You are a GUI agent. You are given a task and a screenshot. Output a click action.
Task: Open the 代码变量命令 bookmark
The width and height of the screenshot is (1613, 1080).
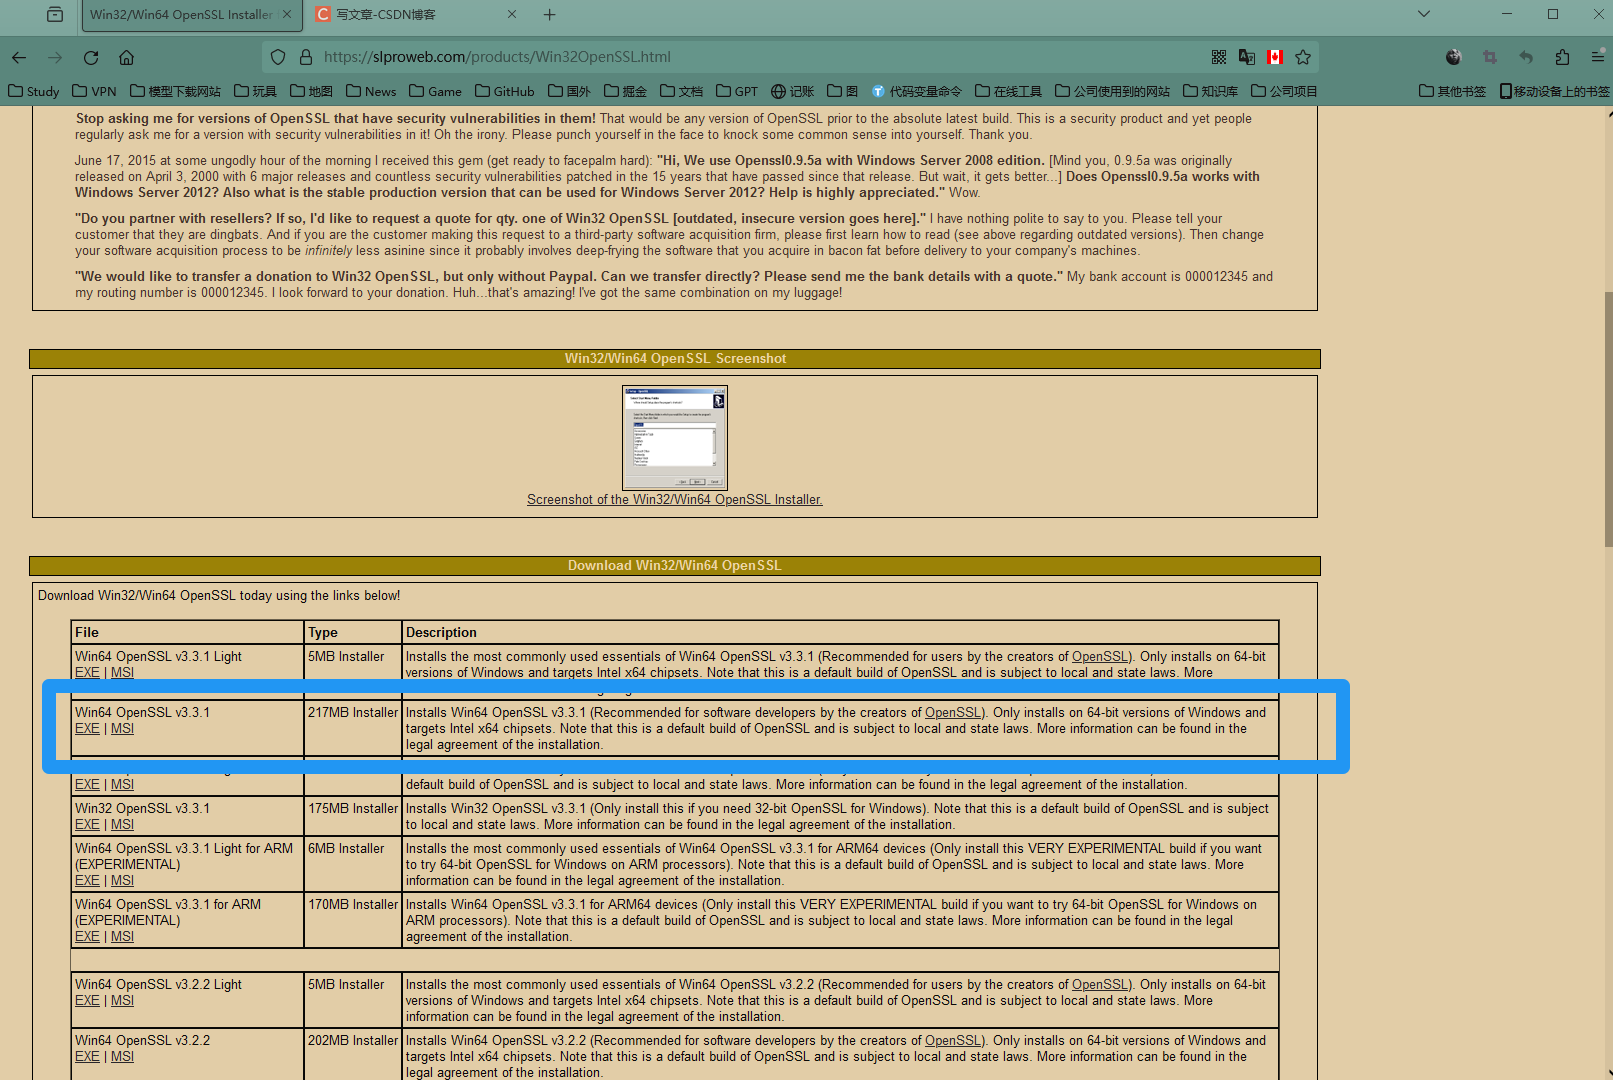click(917, 91)
